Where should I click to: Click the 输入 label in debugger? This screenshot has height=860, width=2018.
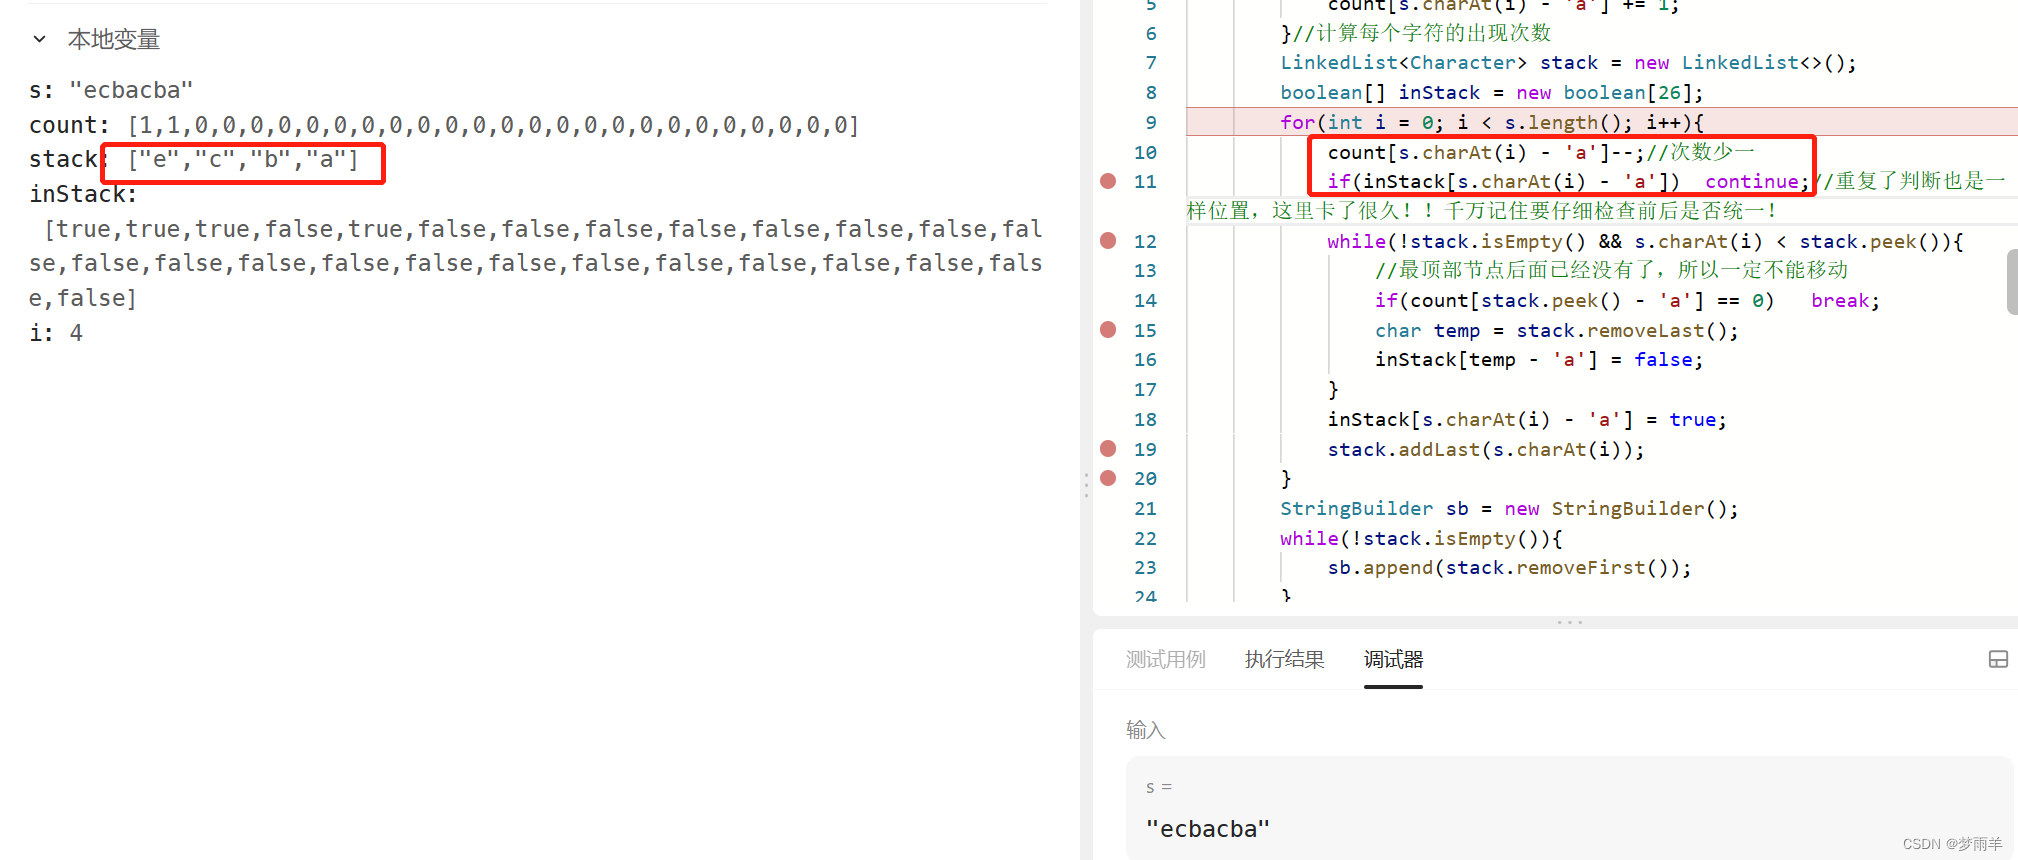1146,730
